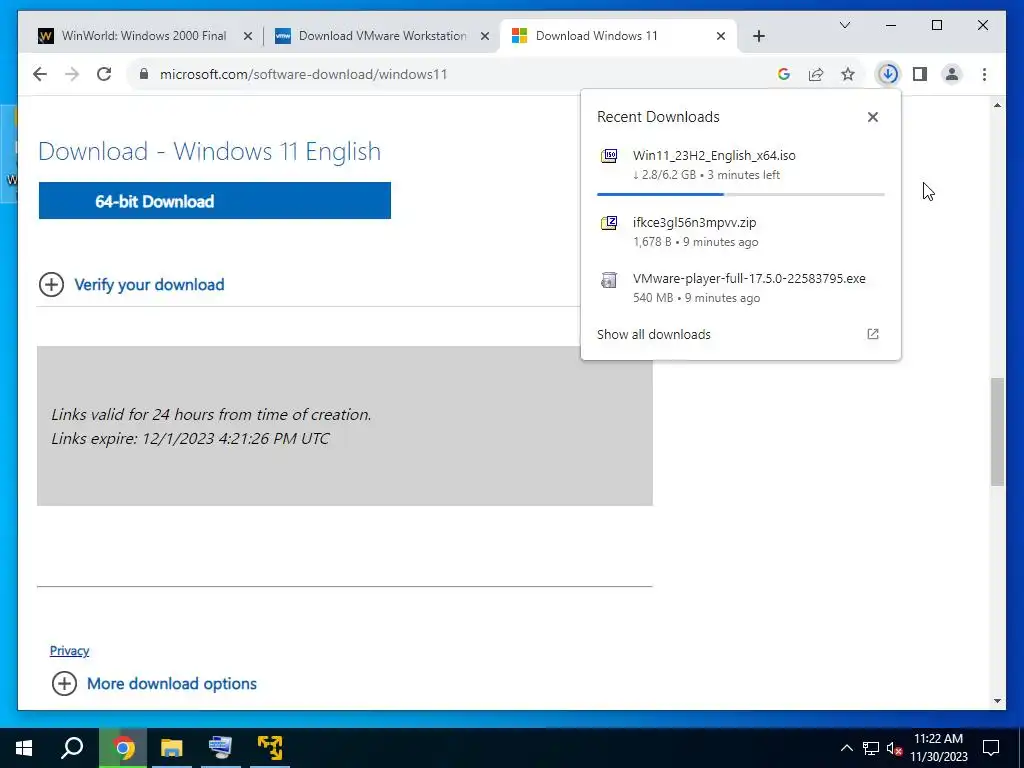Close the WinWorld Windows 2000 tab
The width and height of the screenshot is (1024, 768).
[x=248, y=37]
